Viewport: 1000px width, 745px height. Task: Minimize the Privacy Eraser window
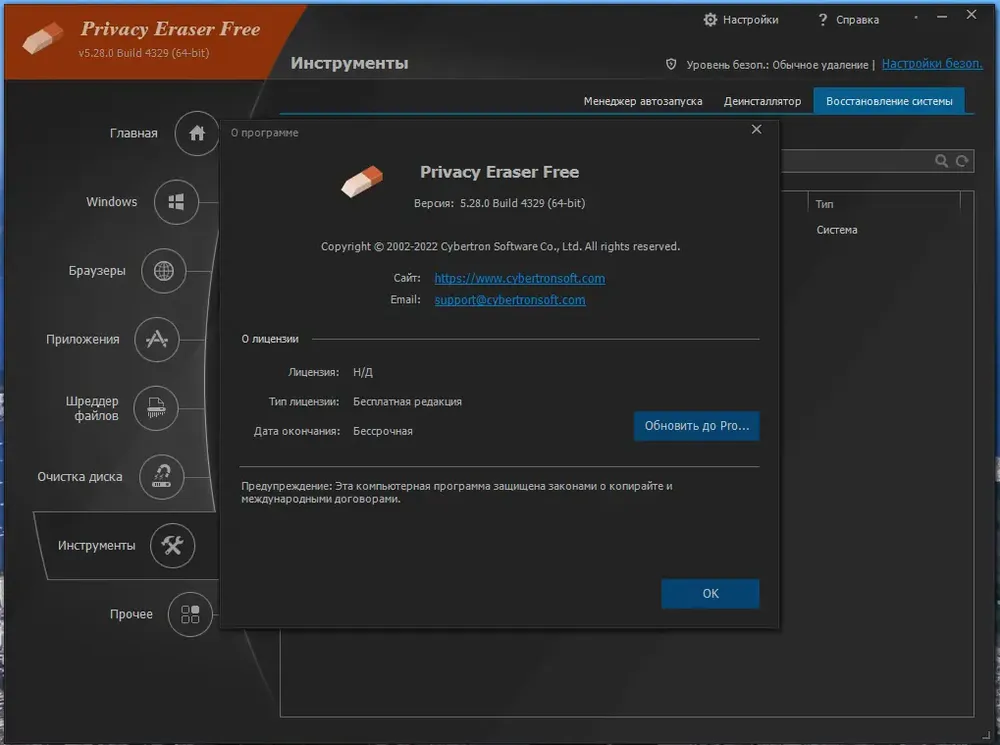coord(942,17)
